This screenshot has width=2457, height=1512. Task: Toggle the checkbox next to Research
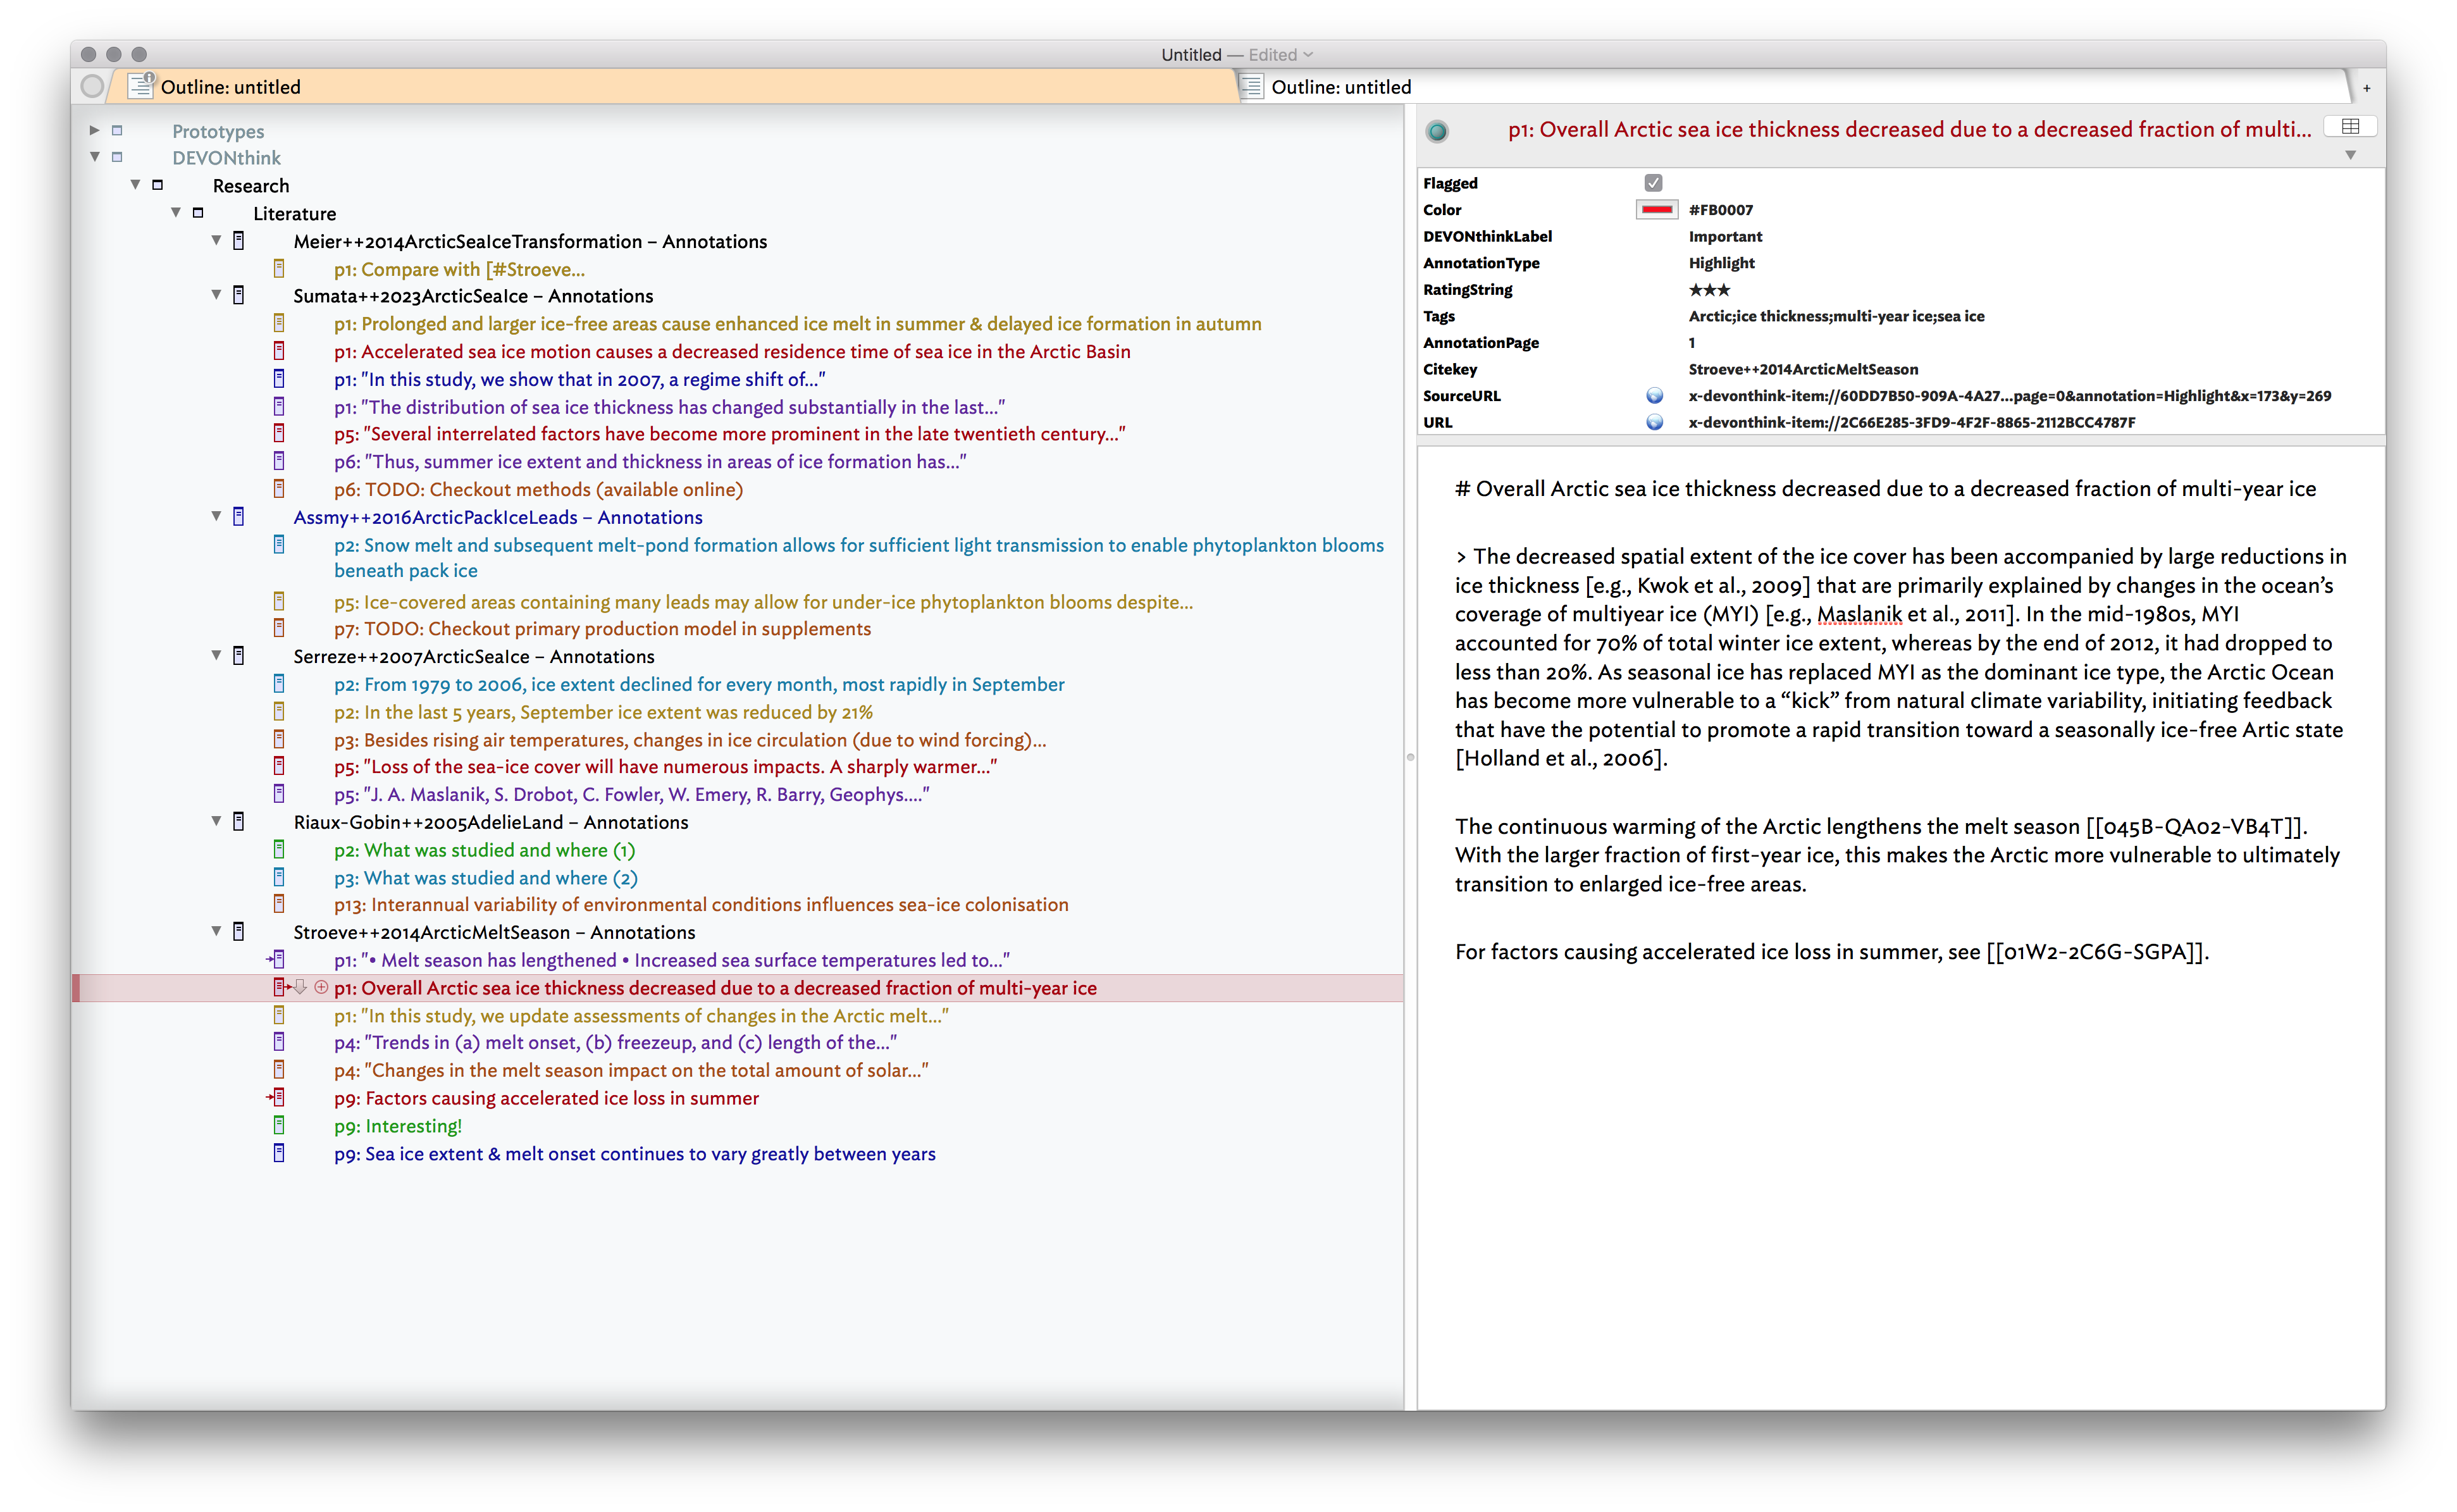point(157,185)
